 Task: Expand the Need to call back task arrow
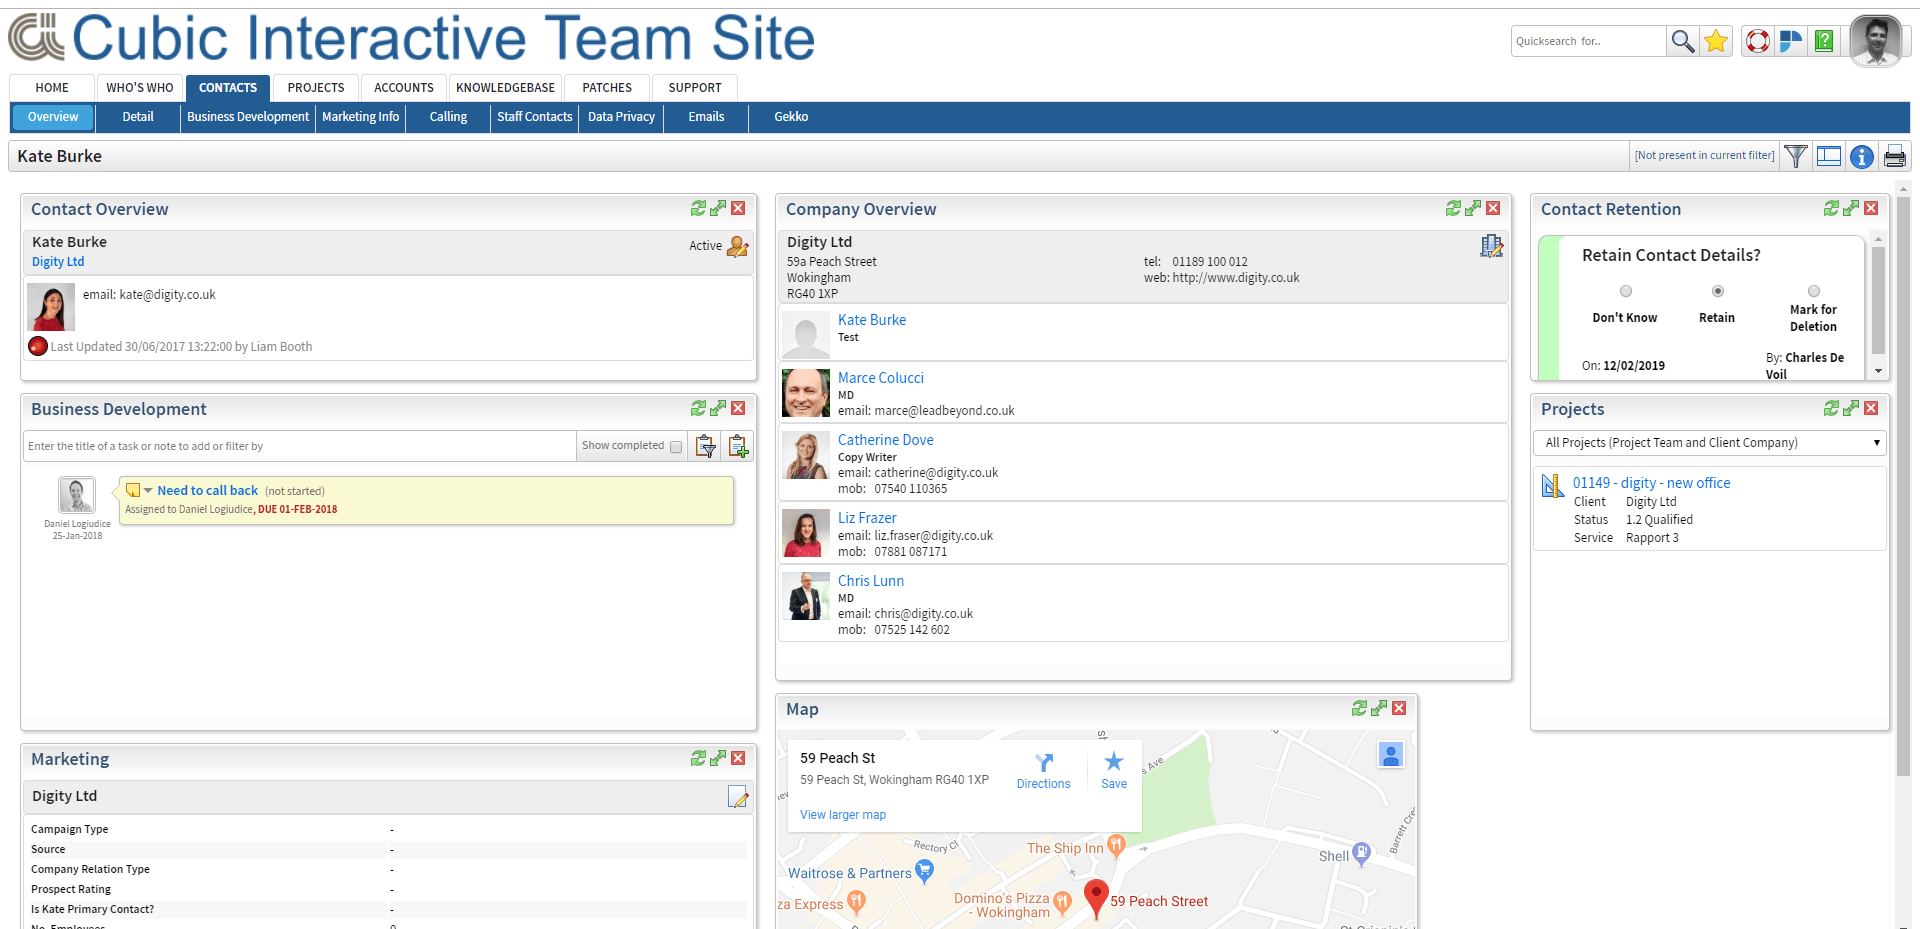point(148,491)
